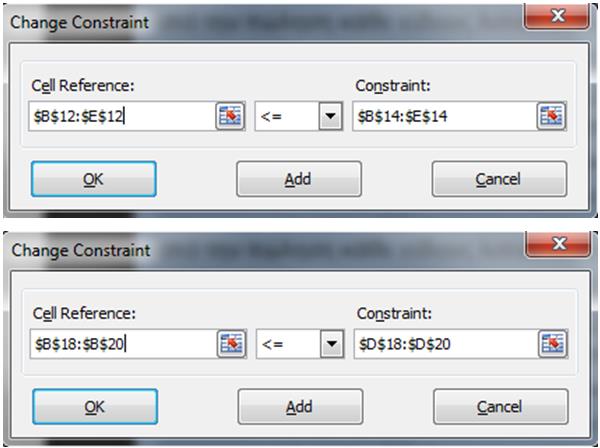Cancel the $B$12:$E$12 constraint dialog
The image size is (600, 448).
click(x=499, y=179)
